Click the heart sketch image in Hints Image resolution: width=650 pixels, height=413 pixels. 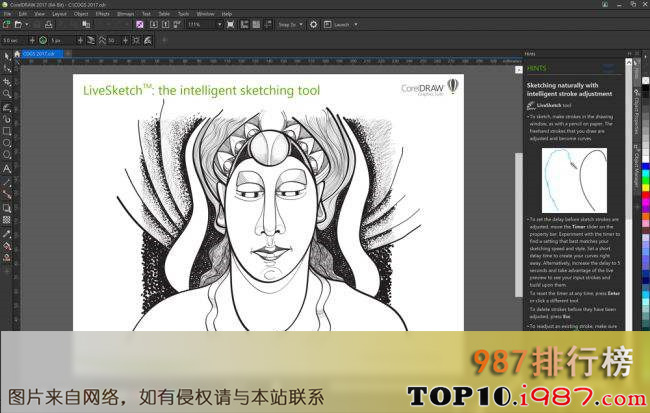click(x=574, y=180)
